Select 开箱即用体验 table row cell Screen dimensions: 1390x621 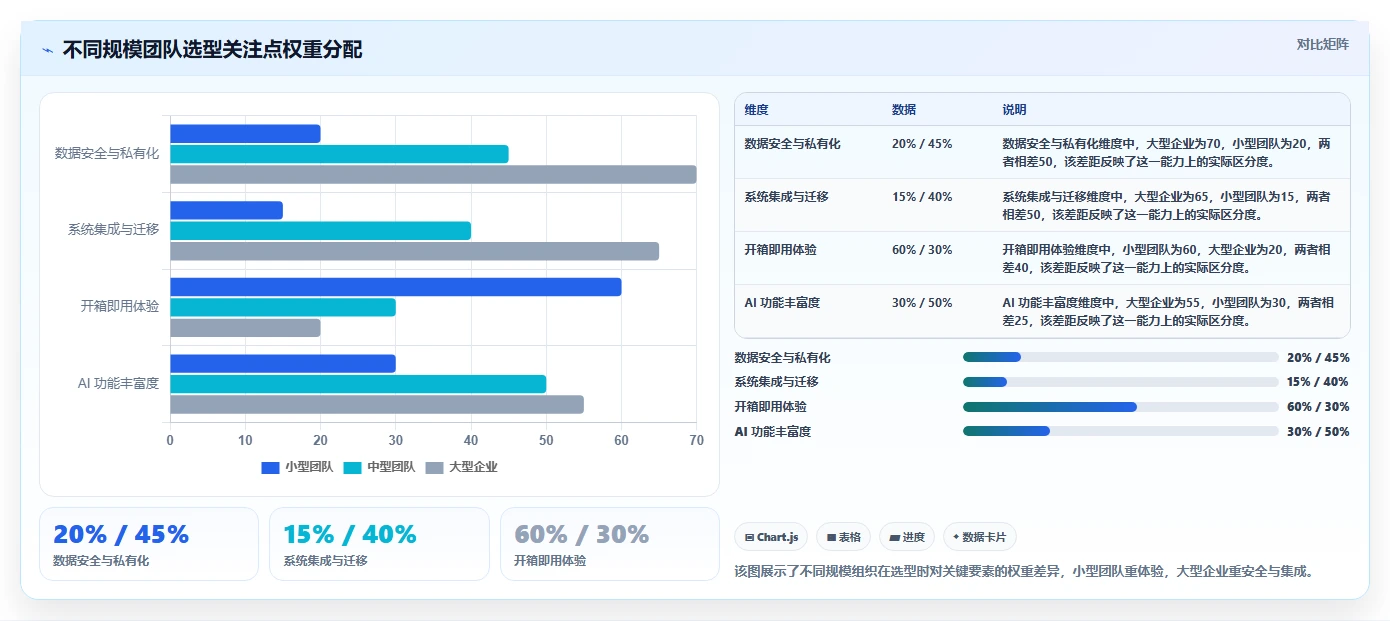(781, 250)
